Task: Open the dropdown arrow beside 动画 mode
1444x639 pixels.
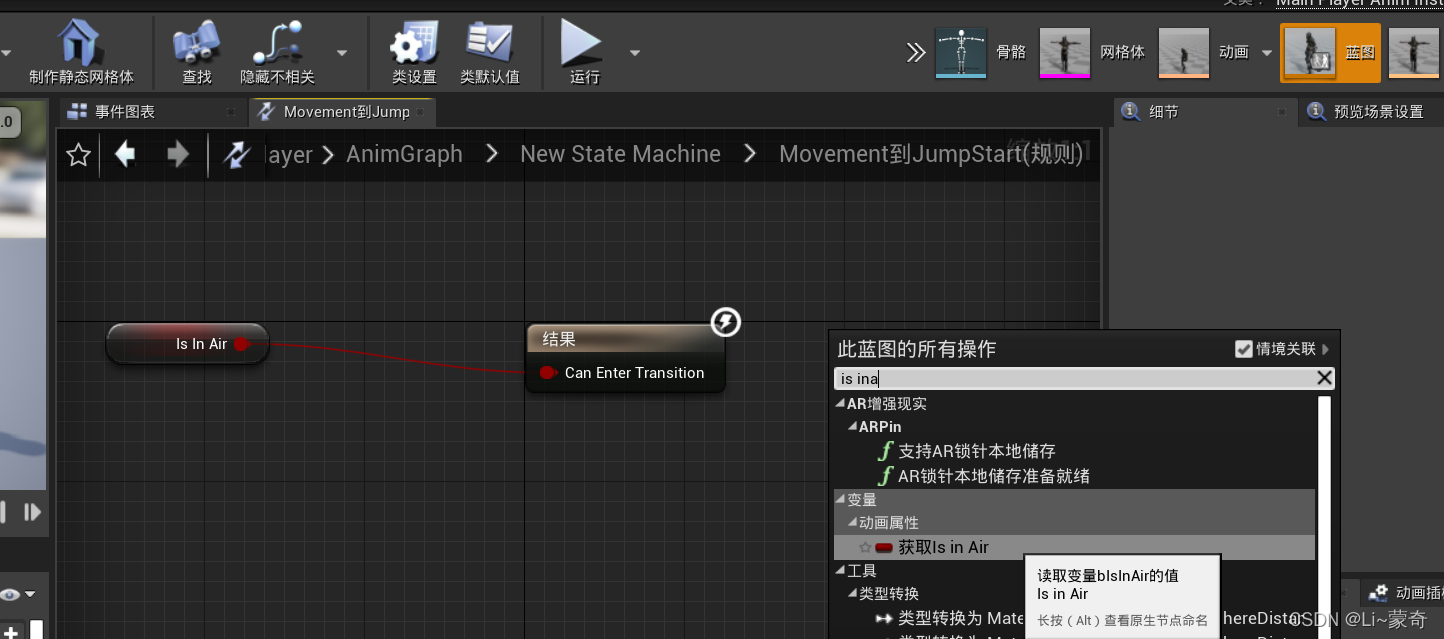Action: 1267,53
